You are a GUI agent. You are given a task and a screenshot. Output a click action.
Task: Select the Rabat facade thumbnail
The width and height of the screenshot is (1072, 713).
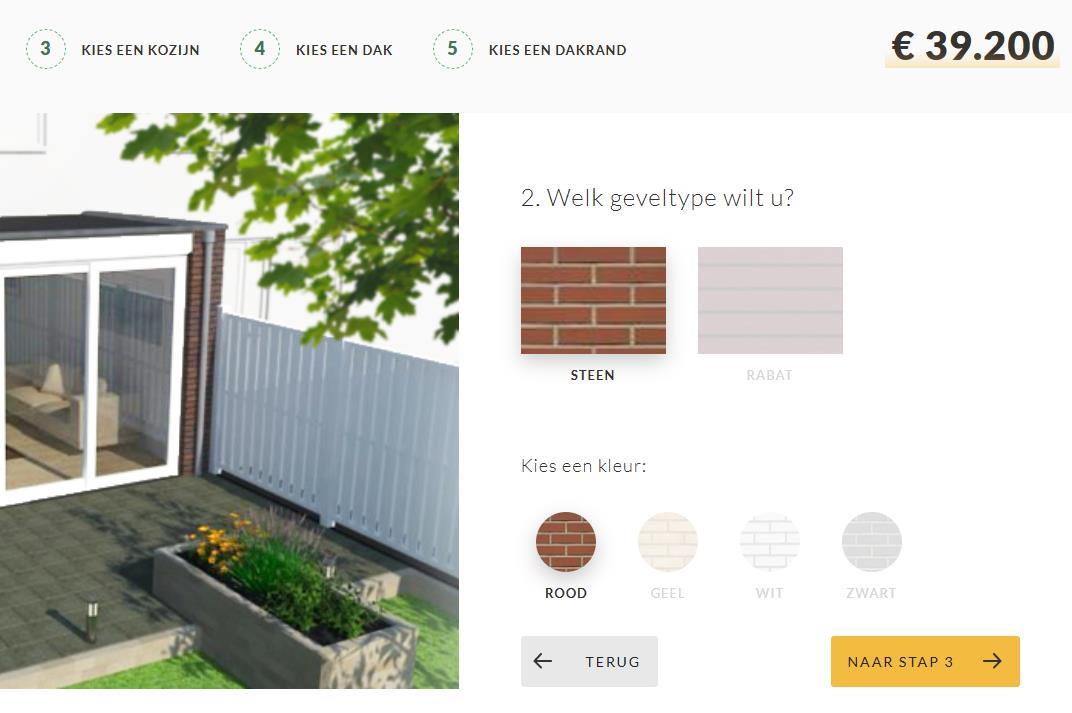click(x=770, y=300)
